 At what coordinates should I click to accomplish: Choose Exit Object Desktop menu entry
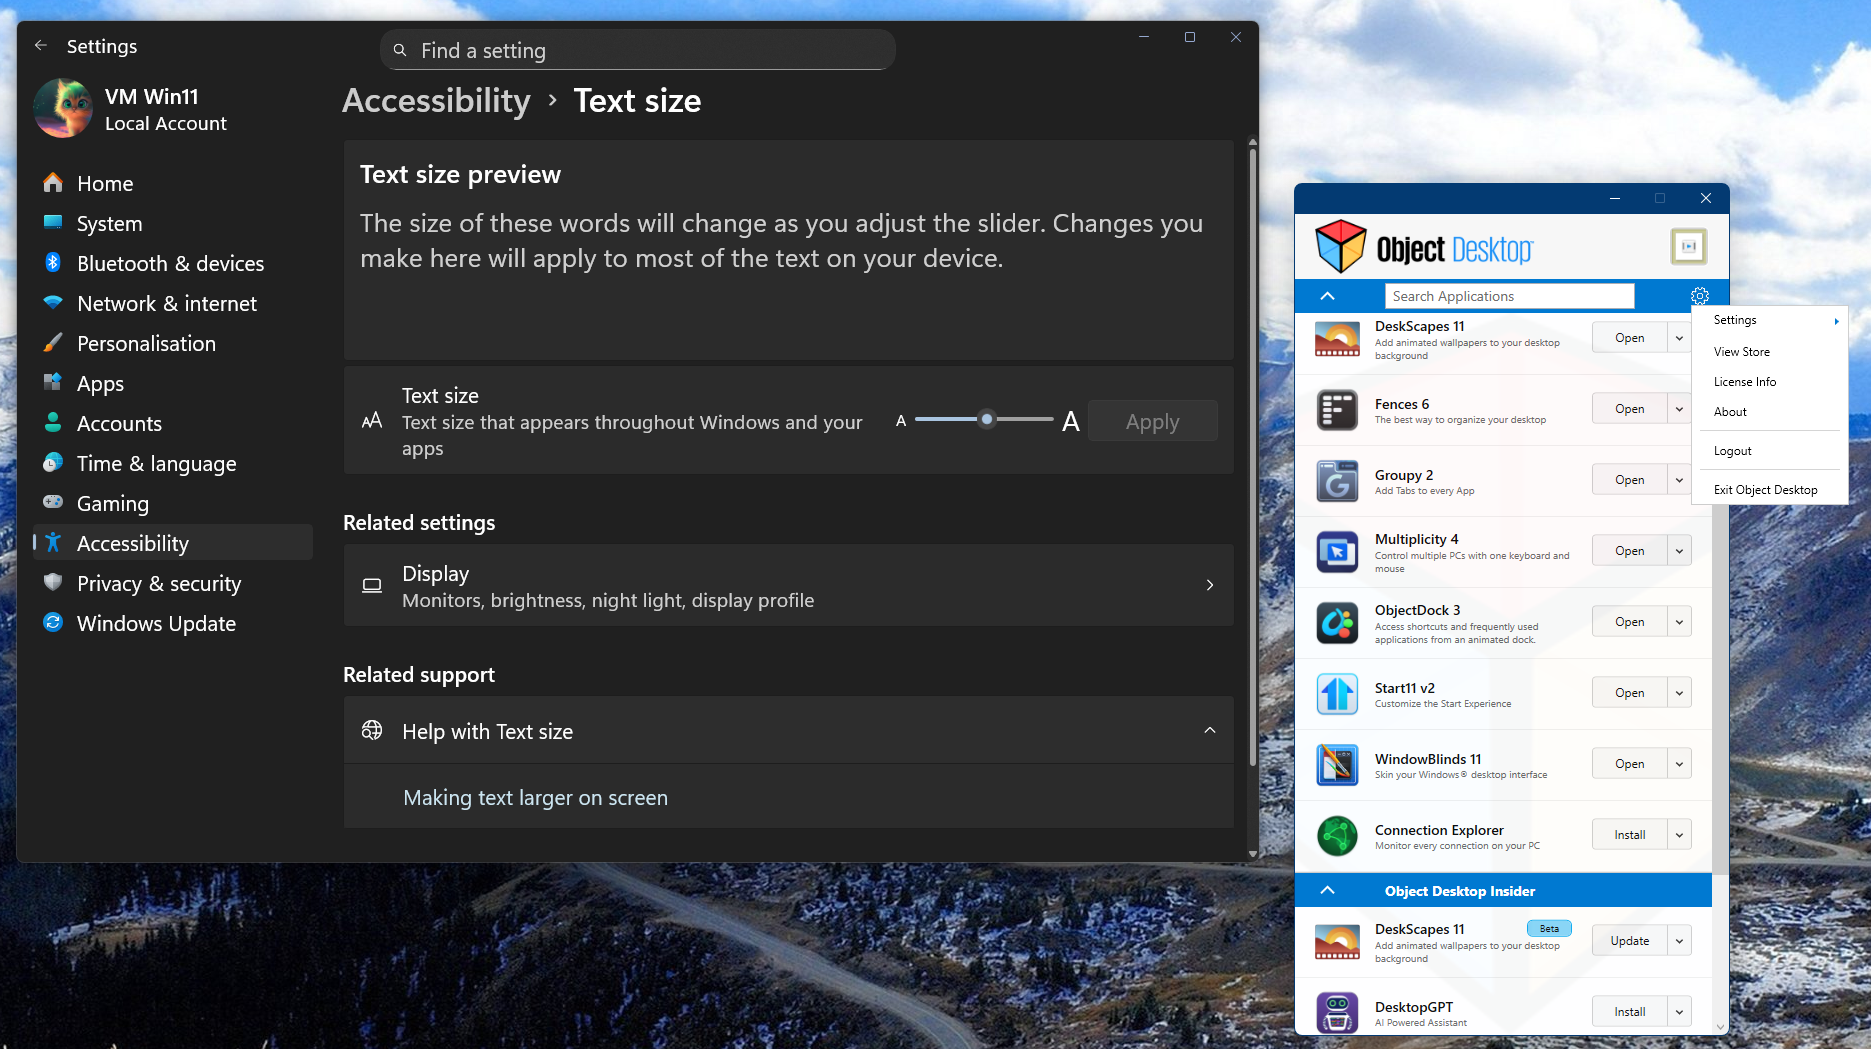tap(1765, 490)
